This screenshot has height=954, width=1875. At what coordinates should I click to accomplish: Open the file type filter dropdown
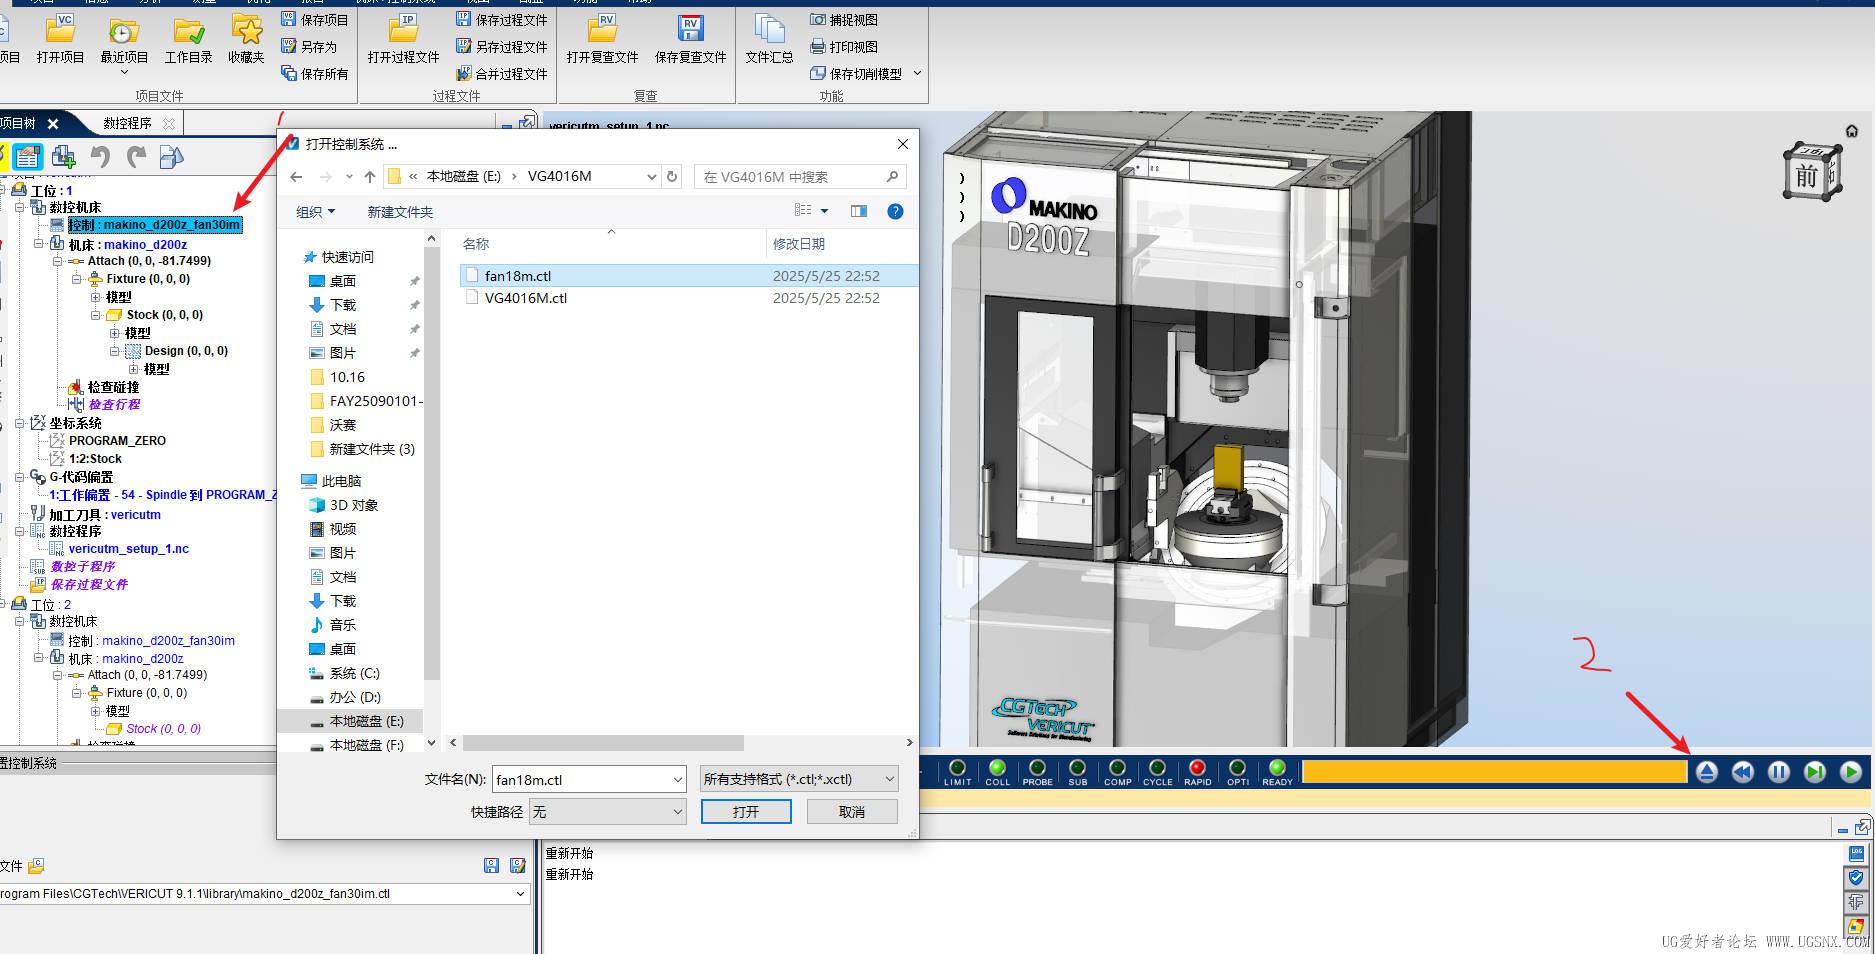798,780
